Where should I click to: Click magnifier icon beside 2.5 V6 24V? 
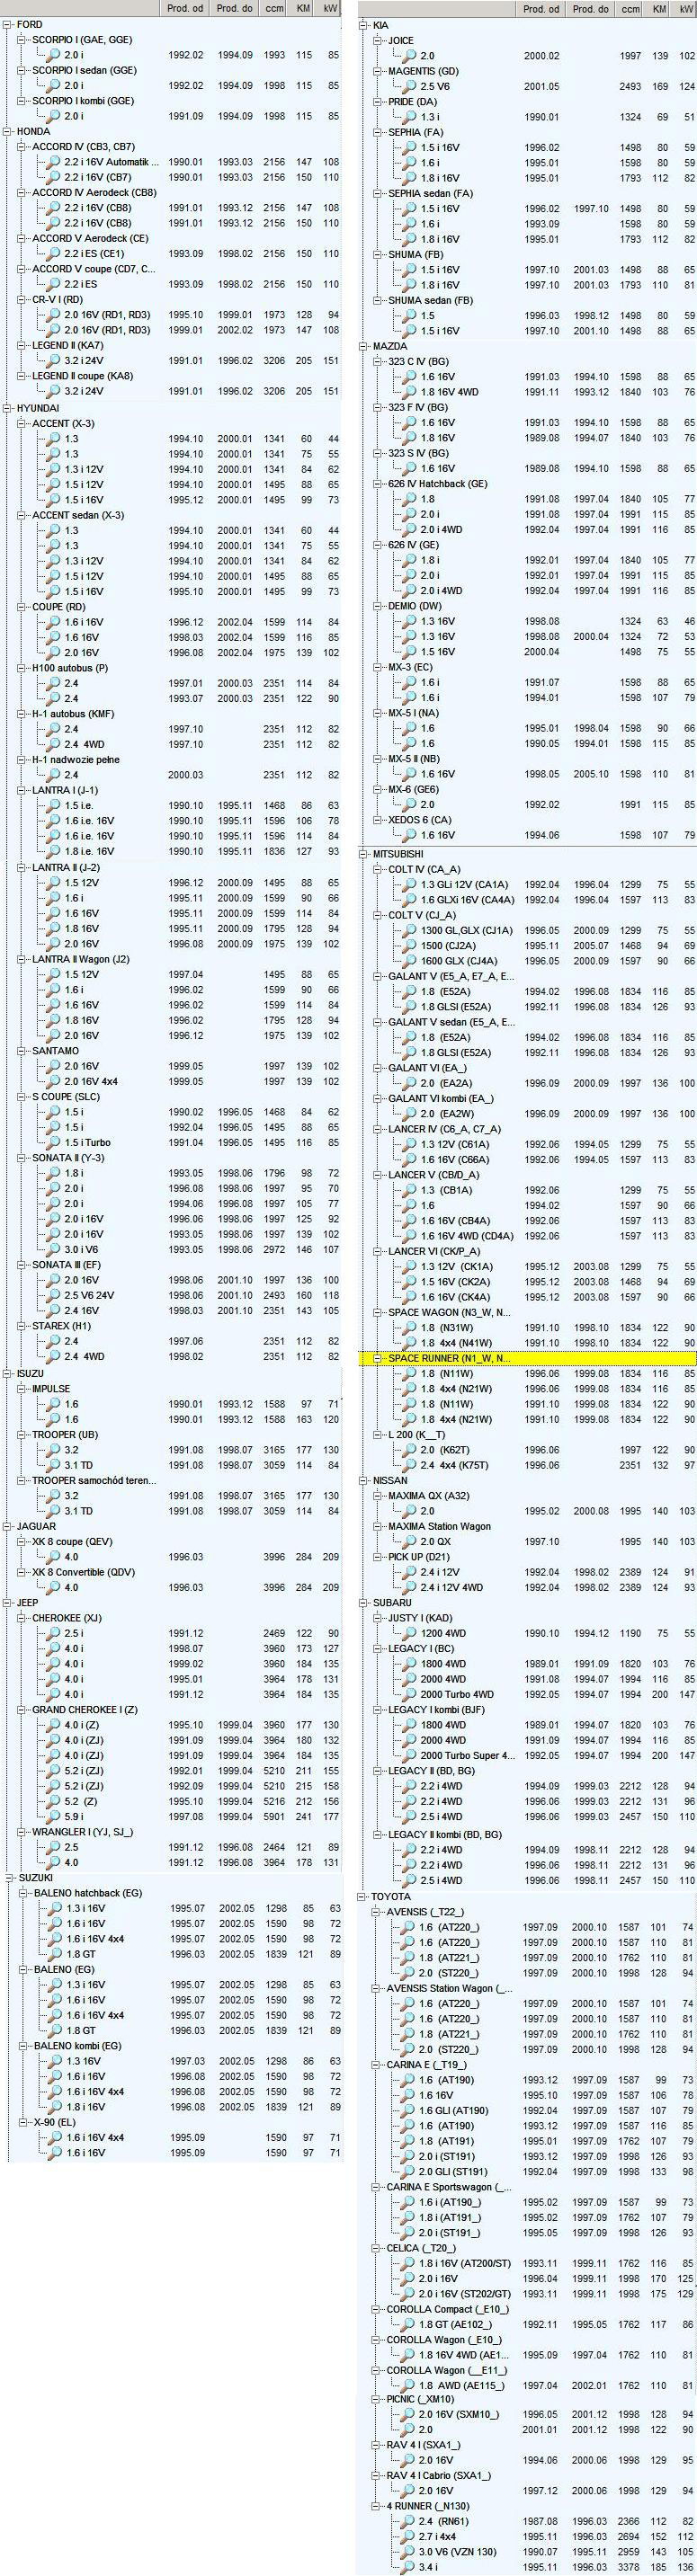pos(54,1296)
